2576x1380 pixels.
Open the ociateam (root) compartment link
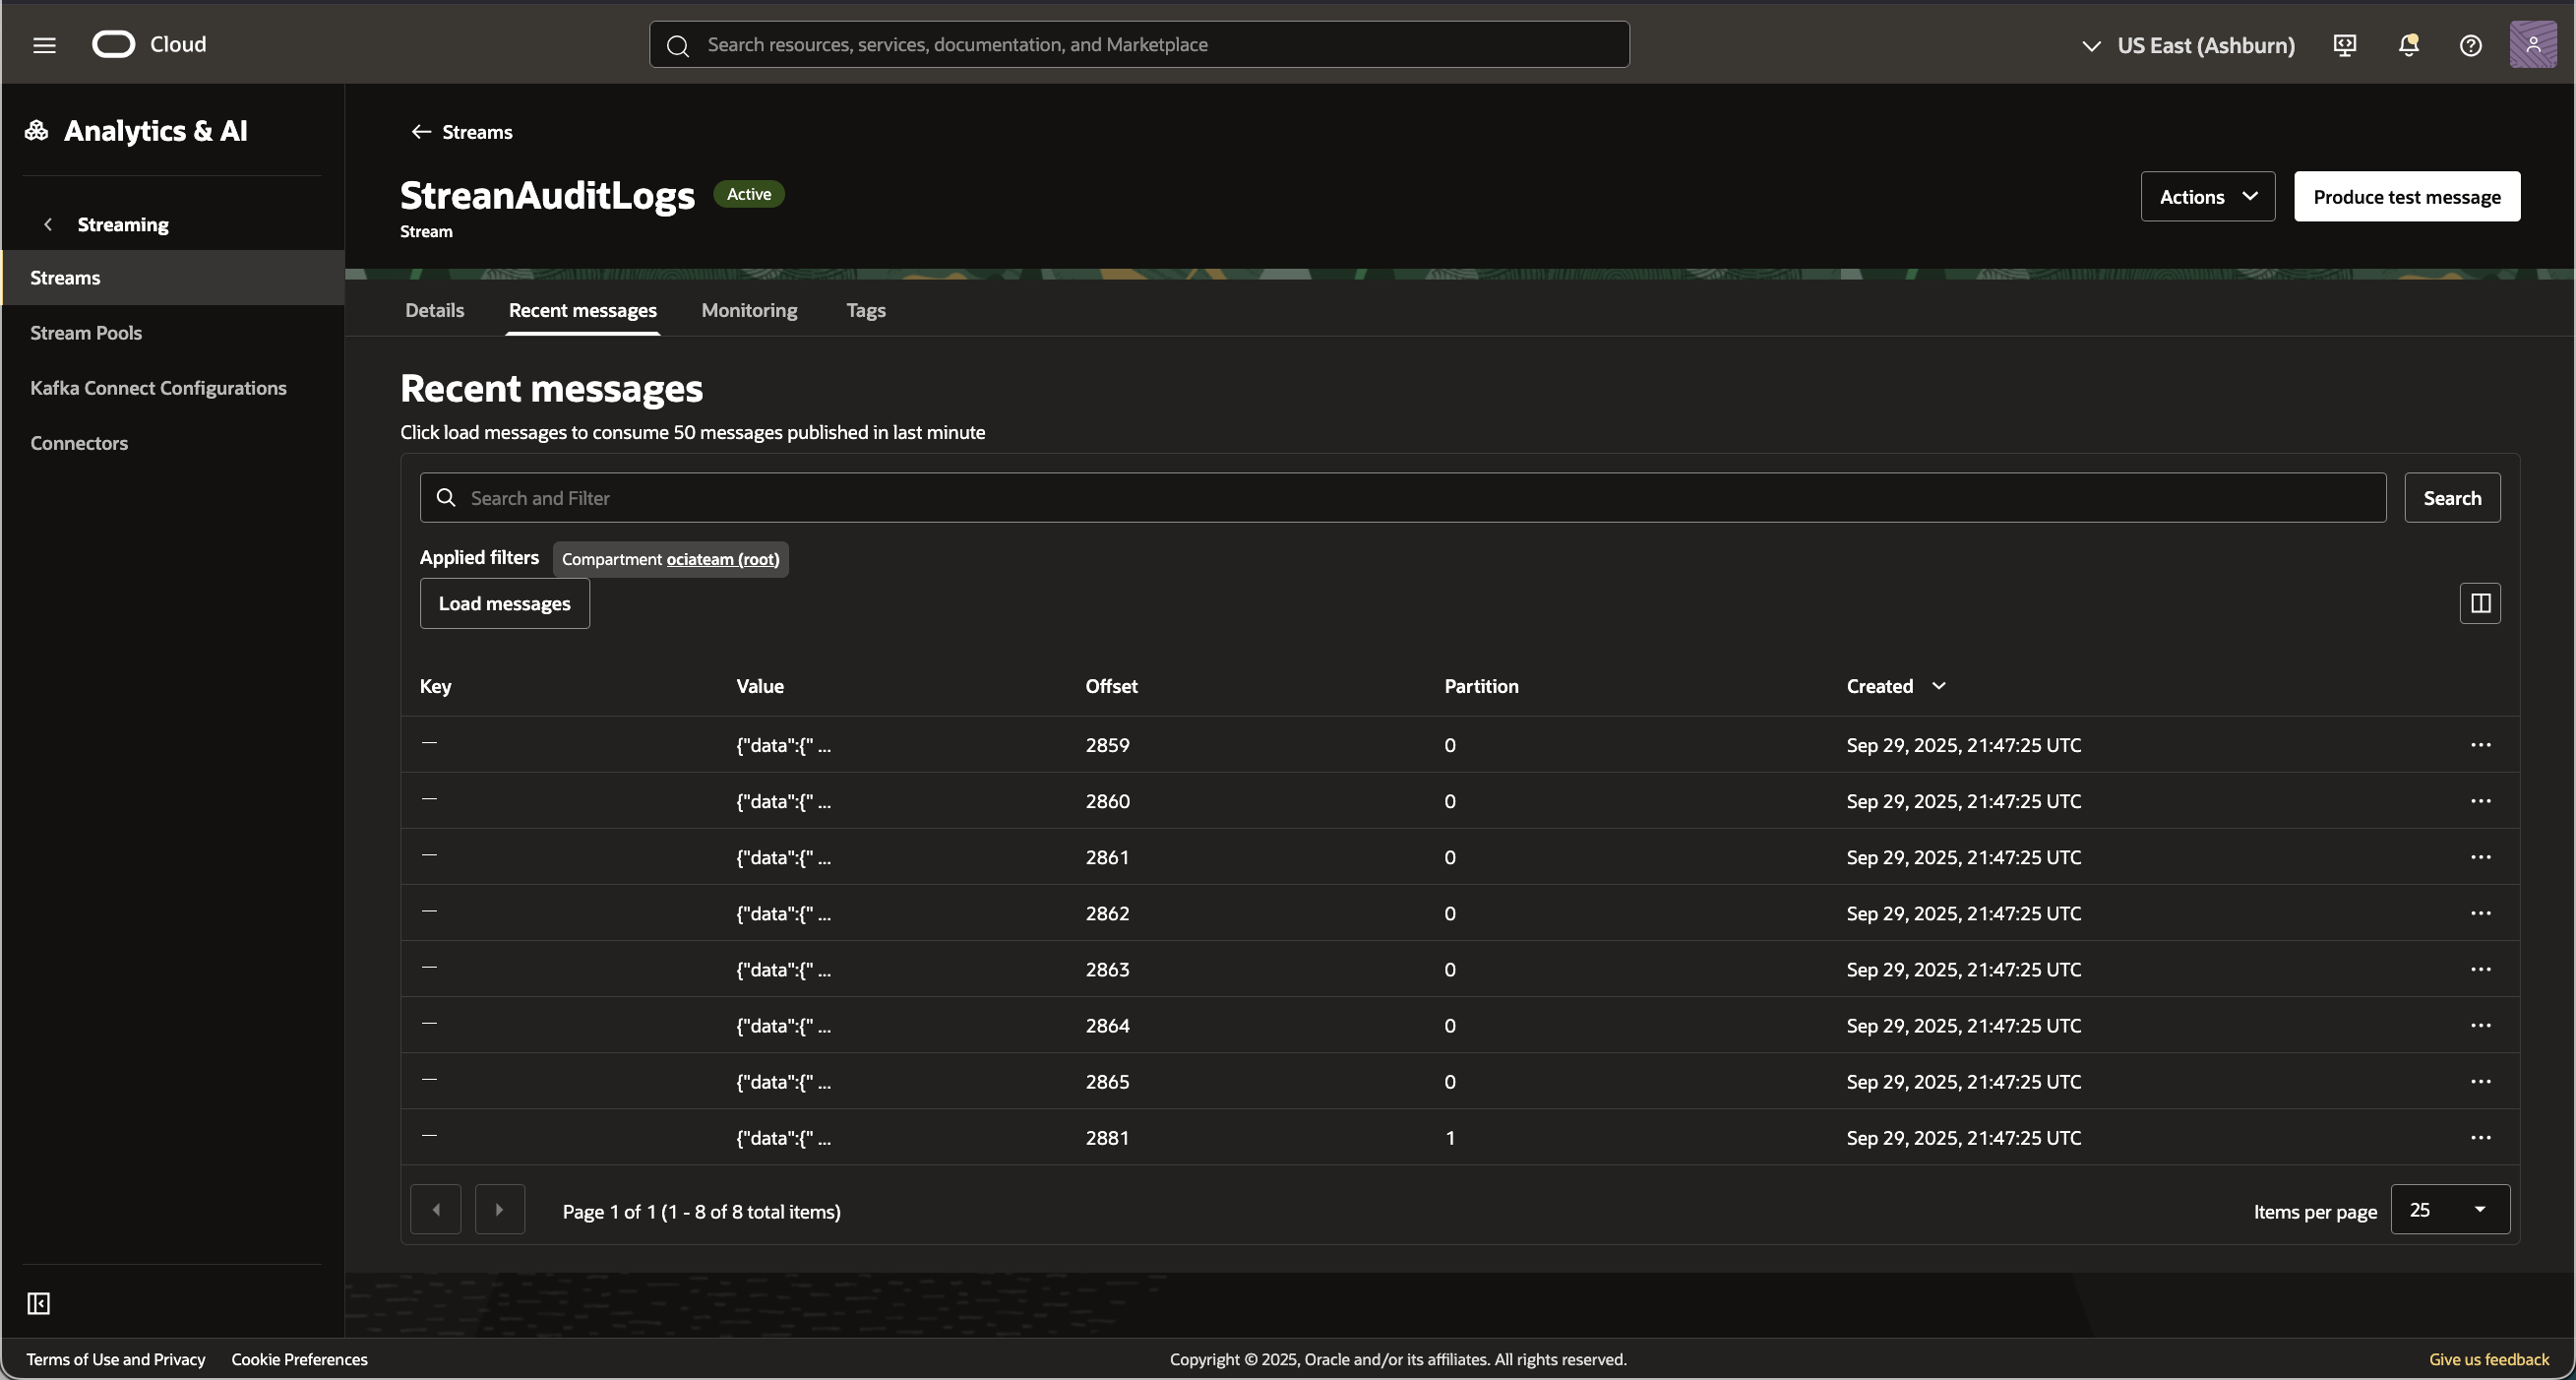(x=723, y=559)
